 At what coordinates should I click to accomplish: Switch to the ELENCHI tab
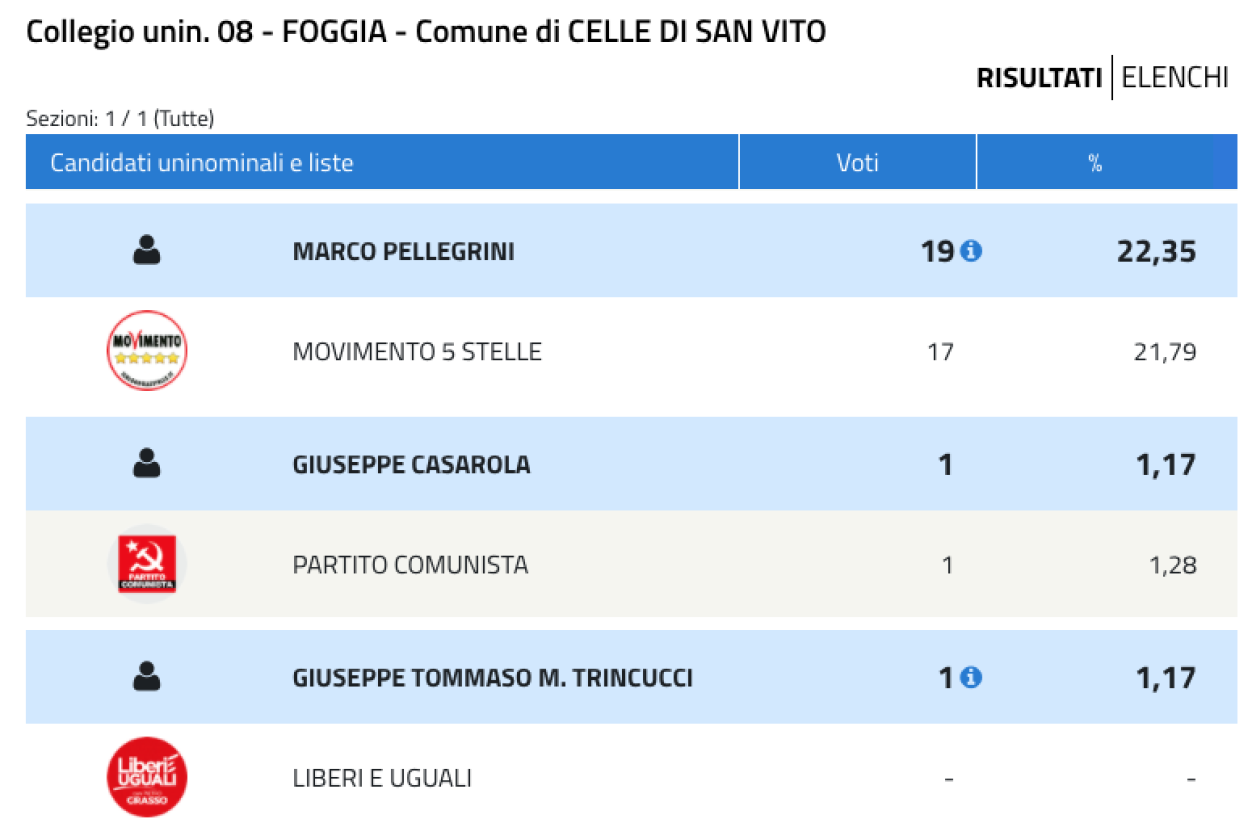tap(1175, 77)
